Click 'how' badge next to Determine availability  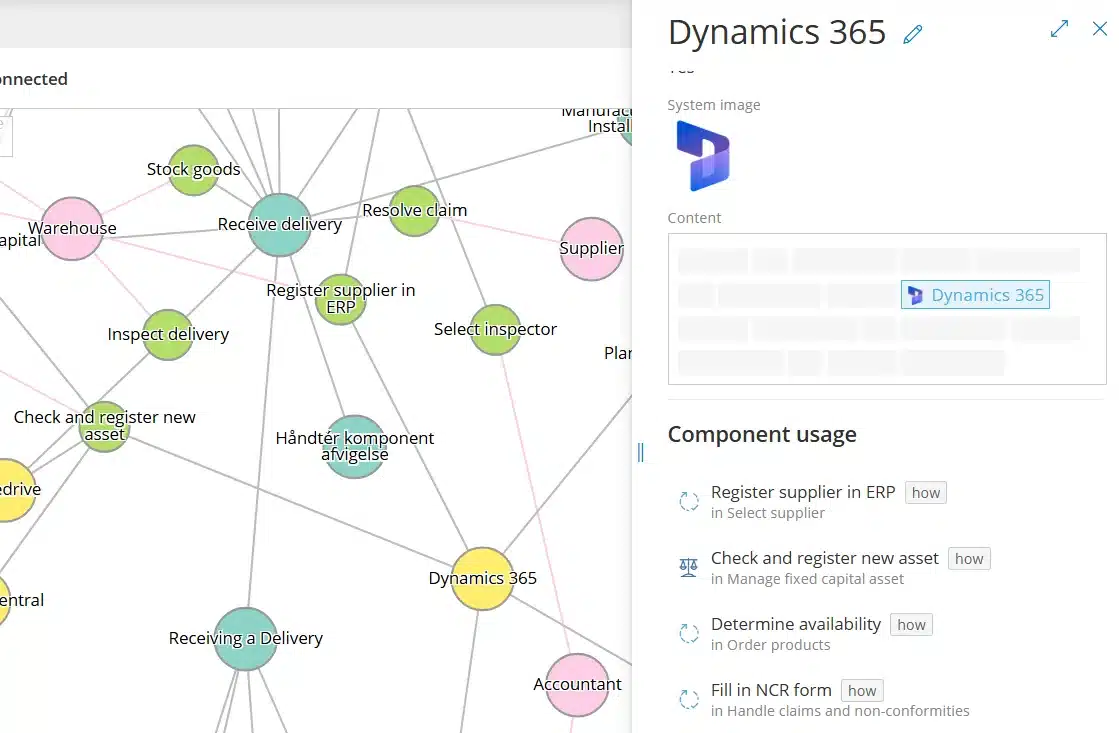coord(911,625)
